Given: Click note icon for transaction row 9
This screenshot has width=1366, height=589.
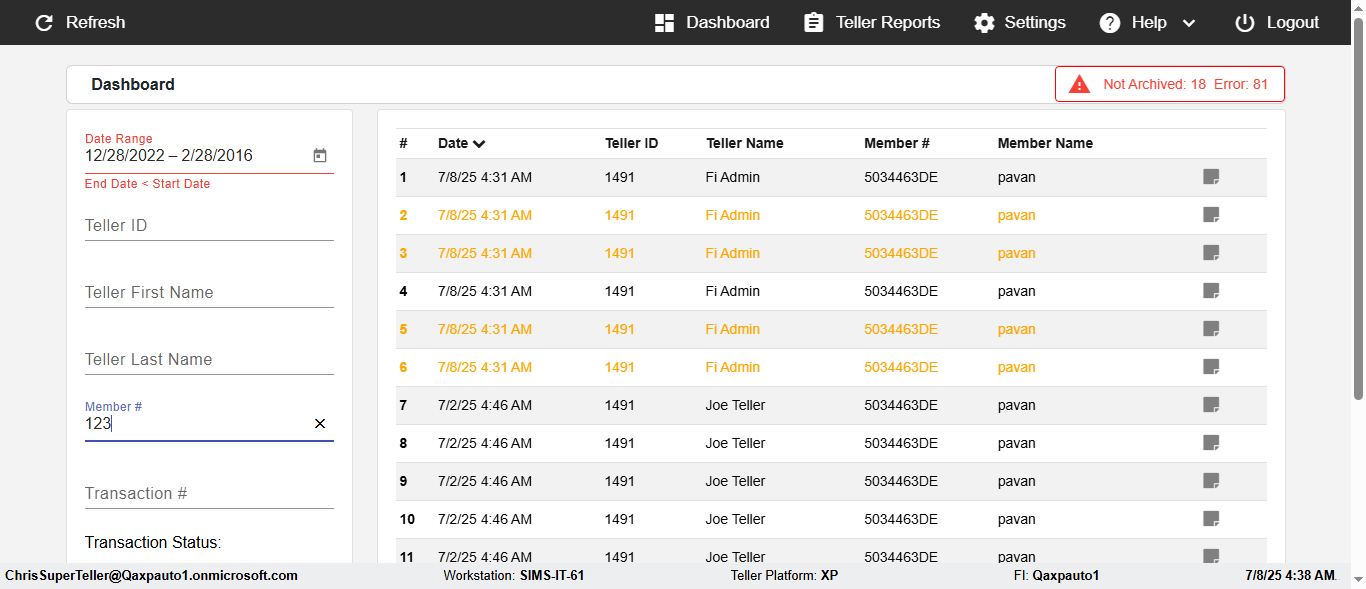Looking at the screenshot, I should coord(1211,481).
